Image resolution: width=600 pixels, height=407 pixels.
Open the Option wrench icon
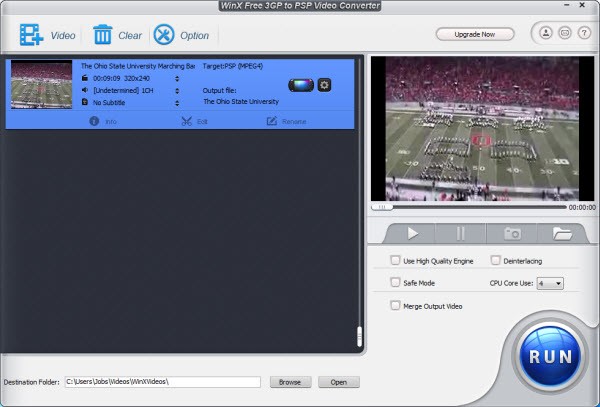[164, 35]
